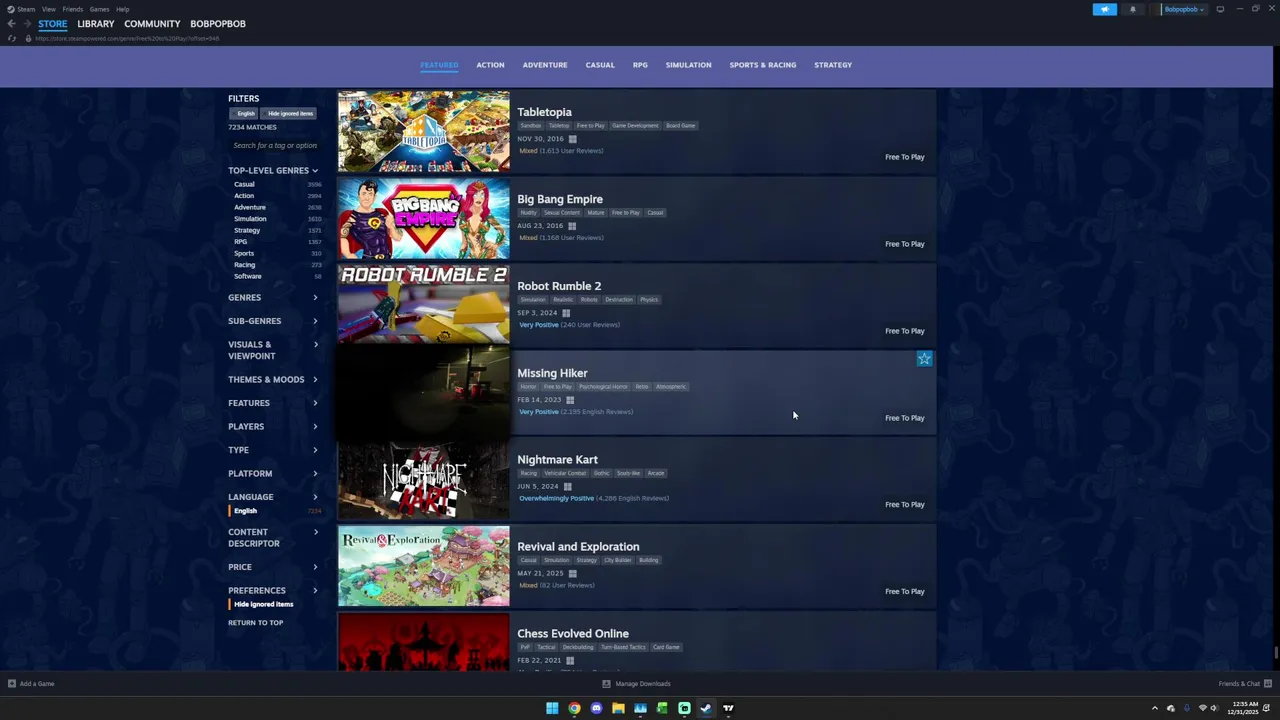Viewport: 1280px width, 720px height.
Task: Click the Big Picture mode icon
Action: [x=1220, y=9]
